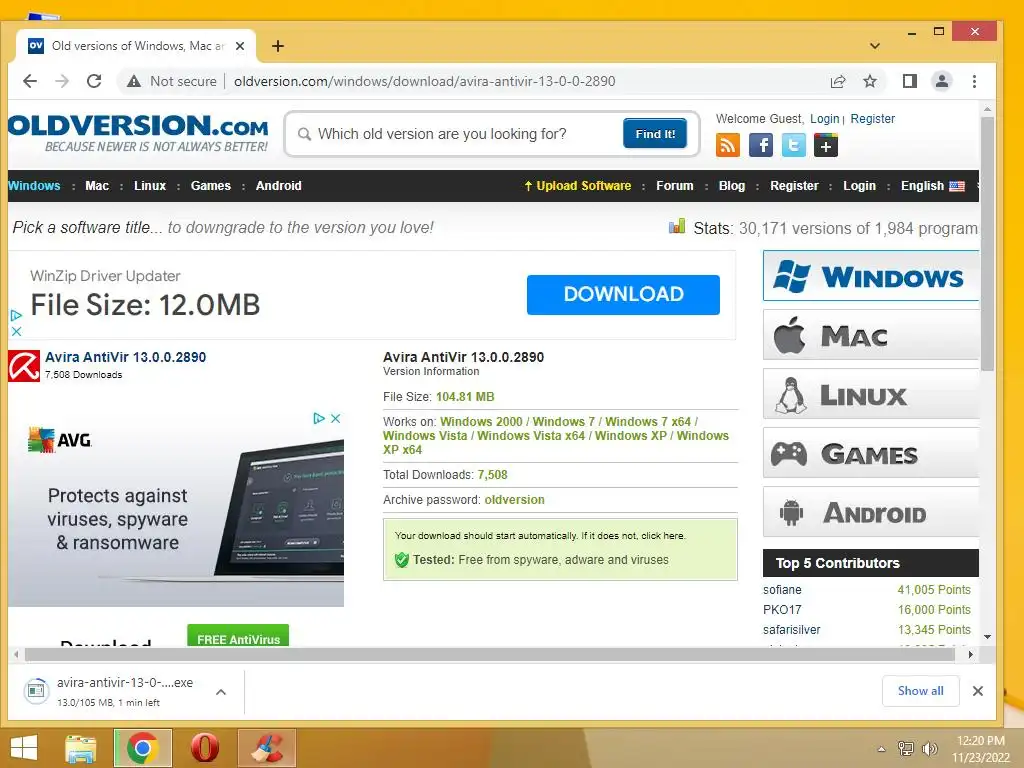Click the Android category sidebar button
Image resolution: width=1024 pixels, height=768 pixels.
pos(871,512)
